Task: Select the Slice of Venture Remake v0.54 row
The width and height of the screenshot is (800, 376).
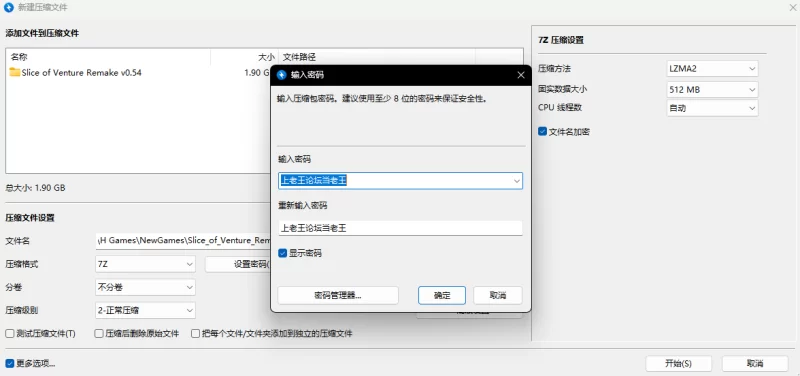Action: tap(139, 72)
